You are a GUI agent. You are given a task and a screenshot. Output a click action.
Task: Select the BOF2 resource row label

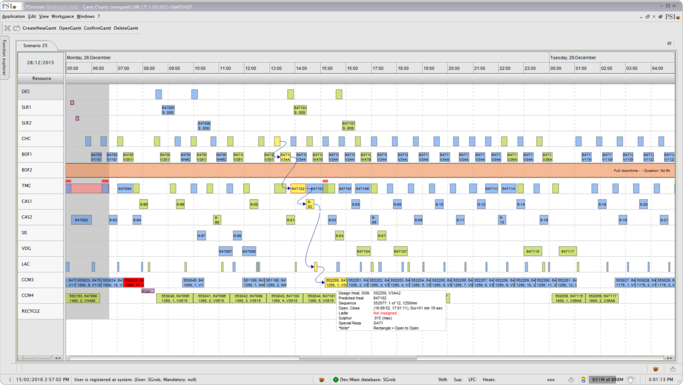pyautogui.click(x=41, y=170)
